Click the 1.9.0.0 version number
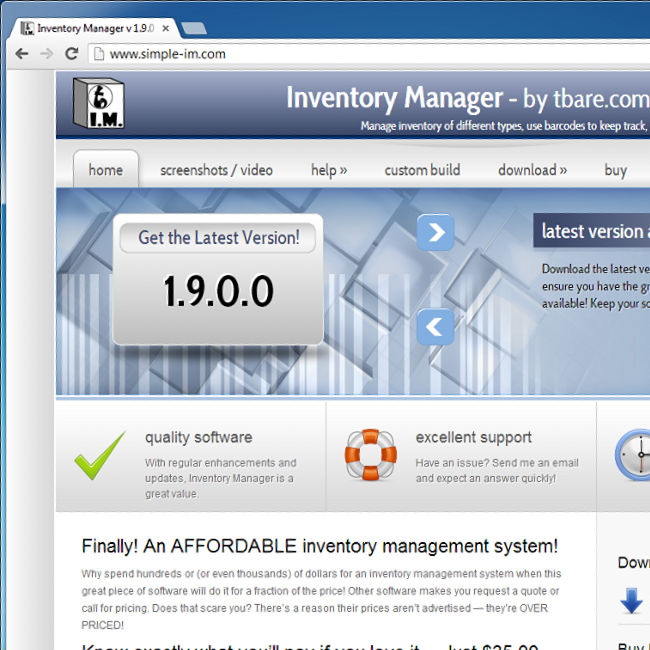650x650 pixels. (x=218, y=291)
